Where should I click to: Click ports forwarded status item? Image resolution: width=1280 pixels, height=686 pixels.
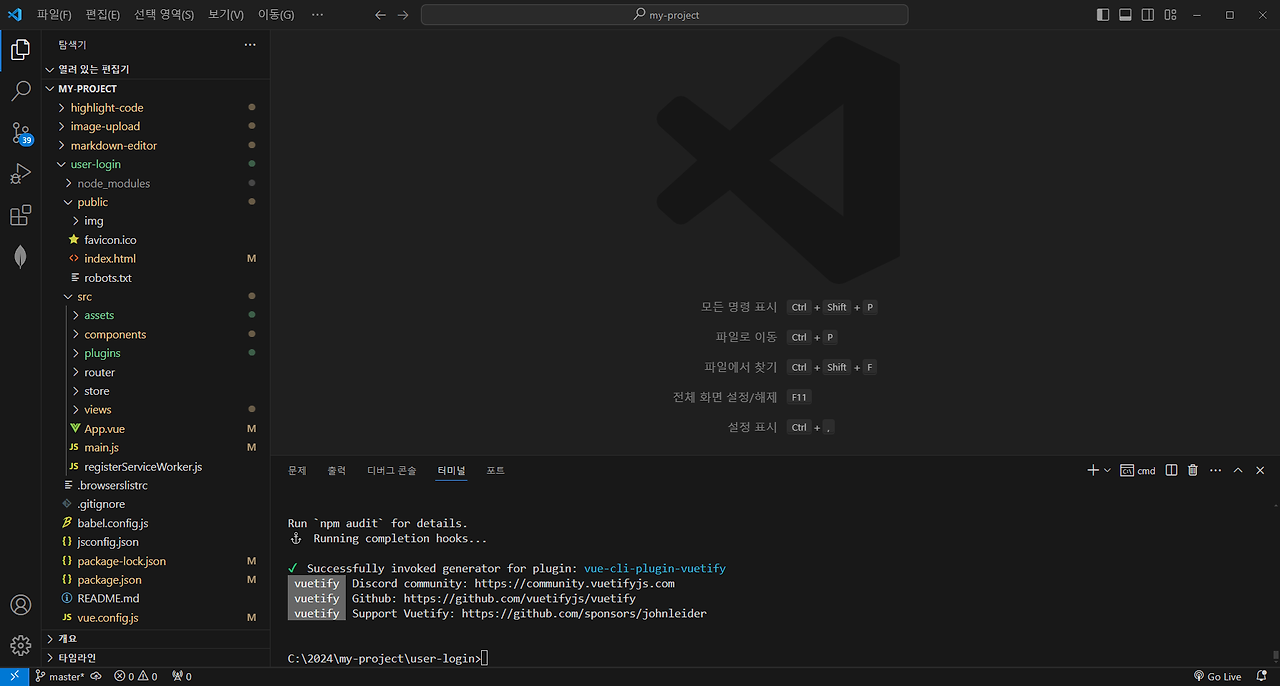(x=181, y=676)
